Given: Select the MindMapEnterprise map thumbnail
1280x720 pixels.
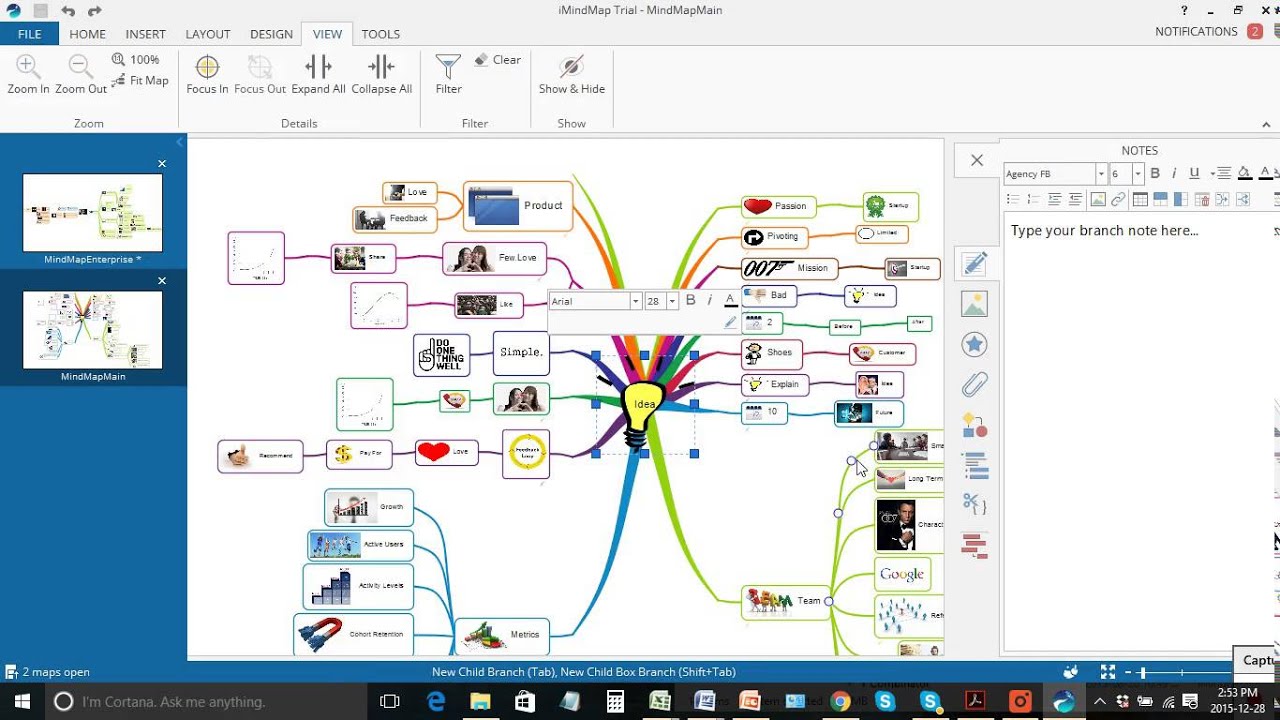Looking at the screenshot, I should point(92,212).
